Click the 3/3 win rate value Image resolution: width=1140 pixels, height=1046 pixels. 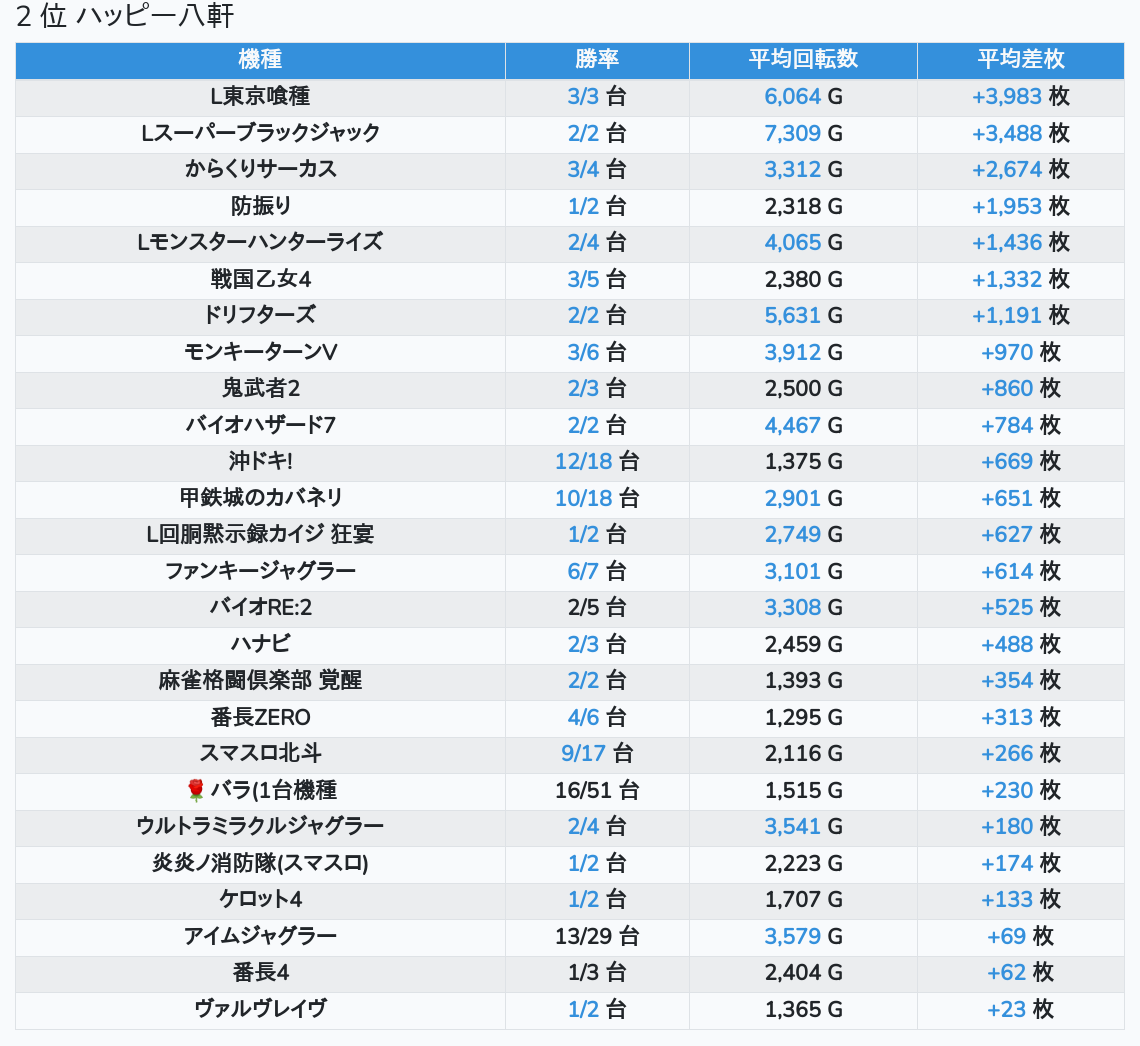click(x=597, y=97)
